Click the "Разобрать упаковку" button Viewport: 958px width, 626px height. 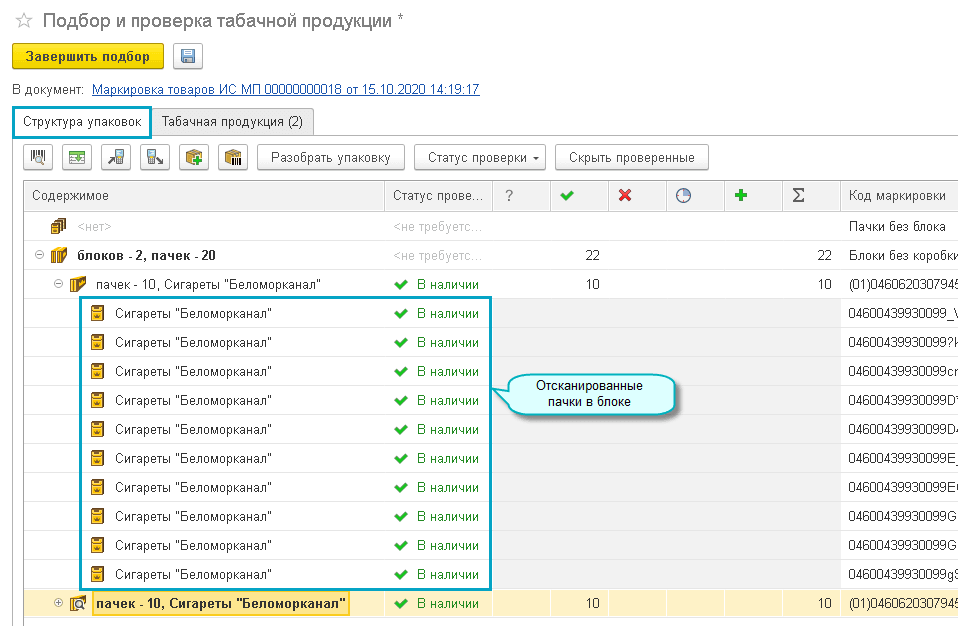(x=330, y=157)
